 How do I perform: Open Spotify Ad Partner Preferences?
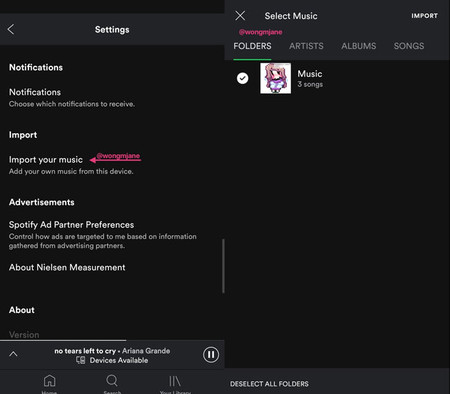point(103,235)
